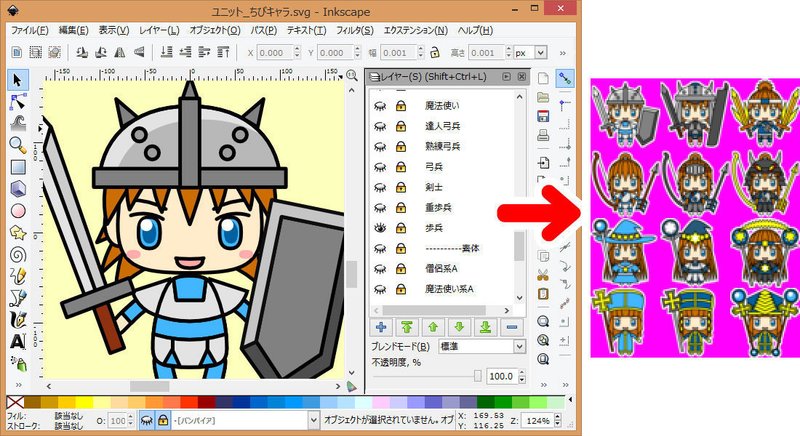Screen dimensions: 800x436
Task: Click raise layer one step up button
Action: (x=433, y=327)
